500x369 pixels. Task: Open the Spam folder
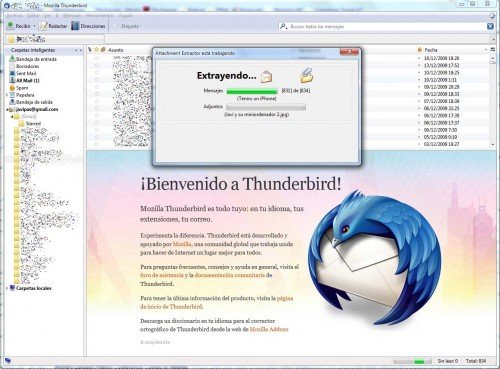pos(19,88)
